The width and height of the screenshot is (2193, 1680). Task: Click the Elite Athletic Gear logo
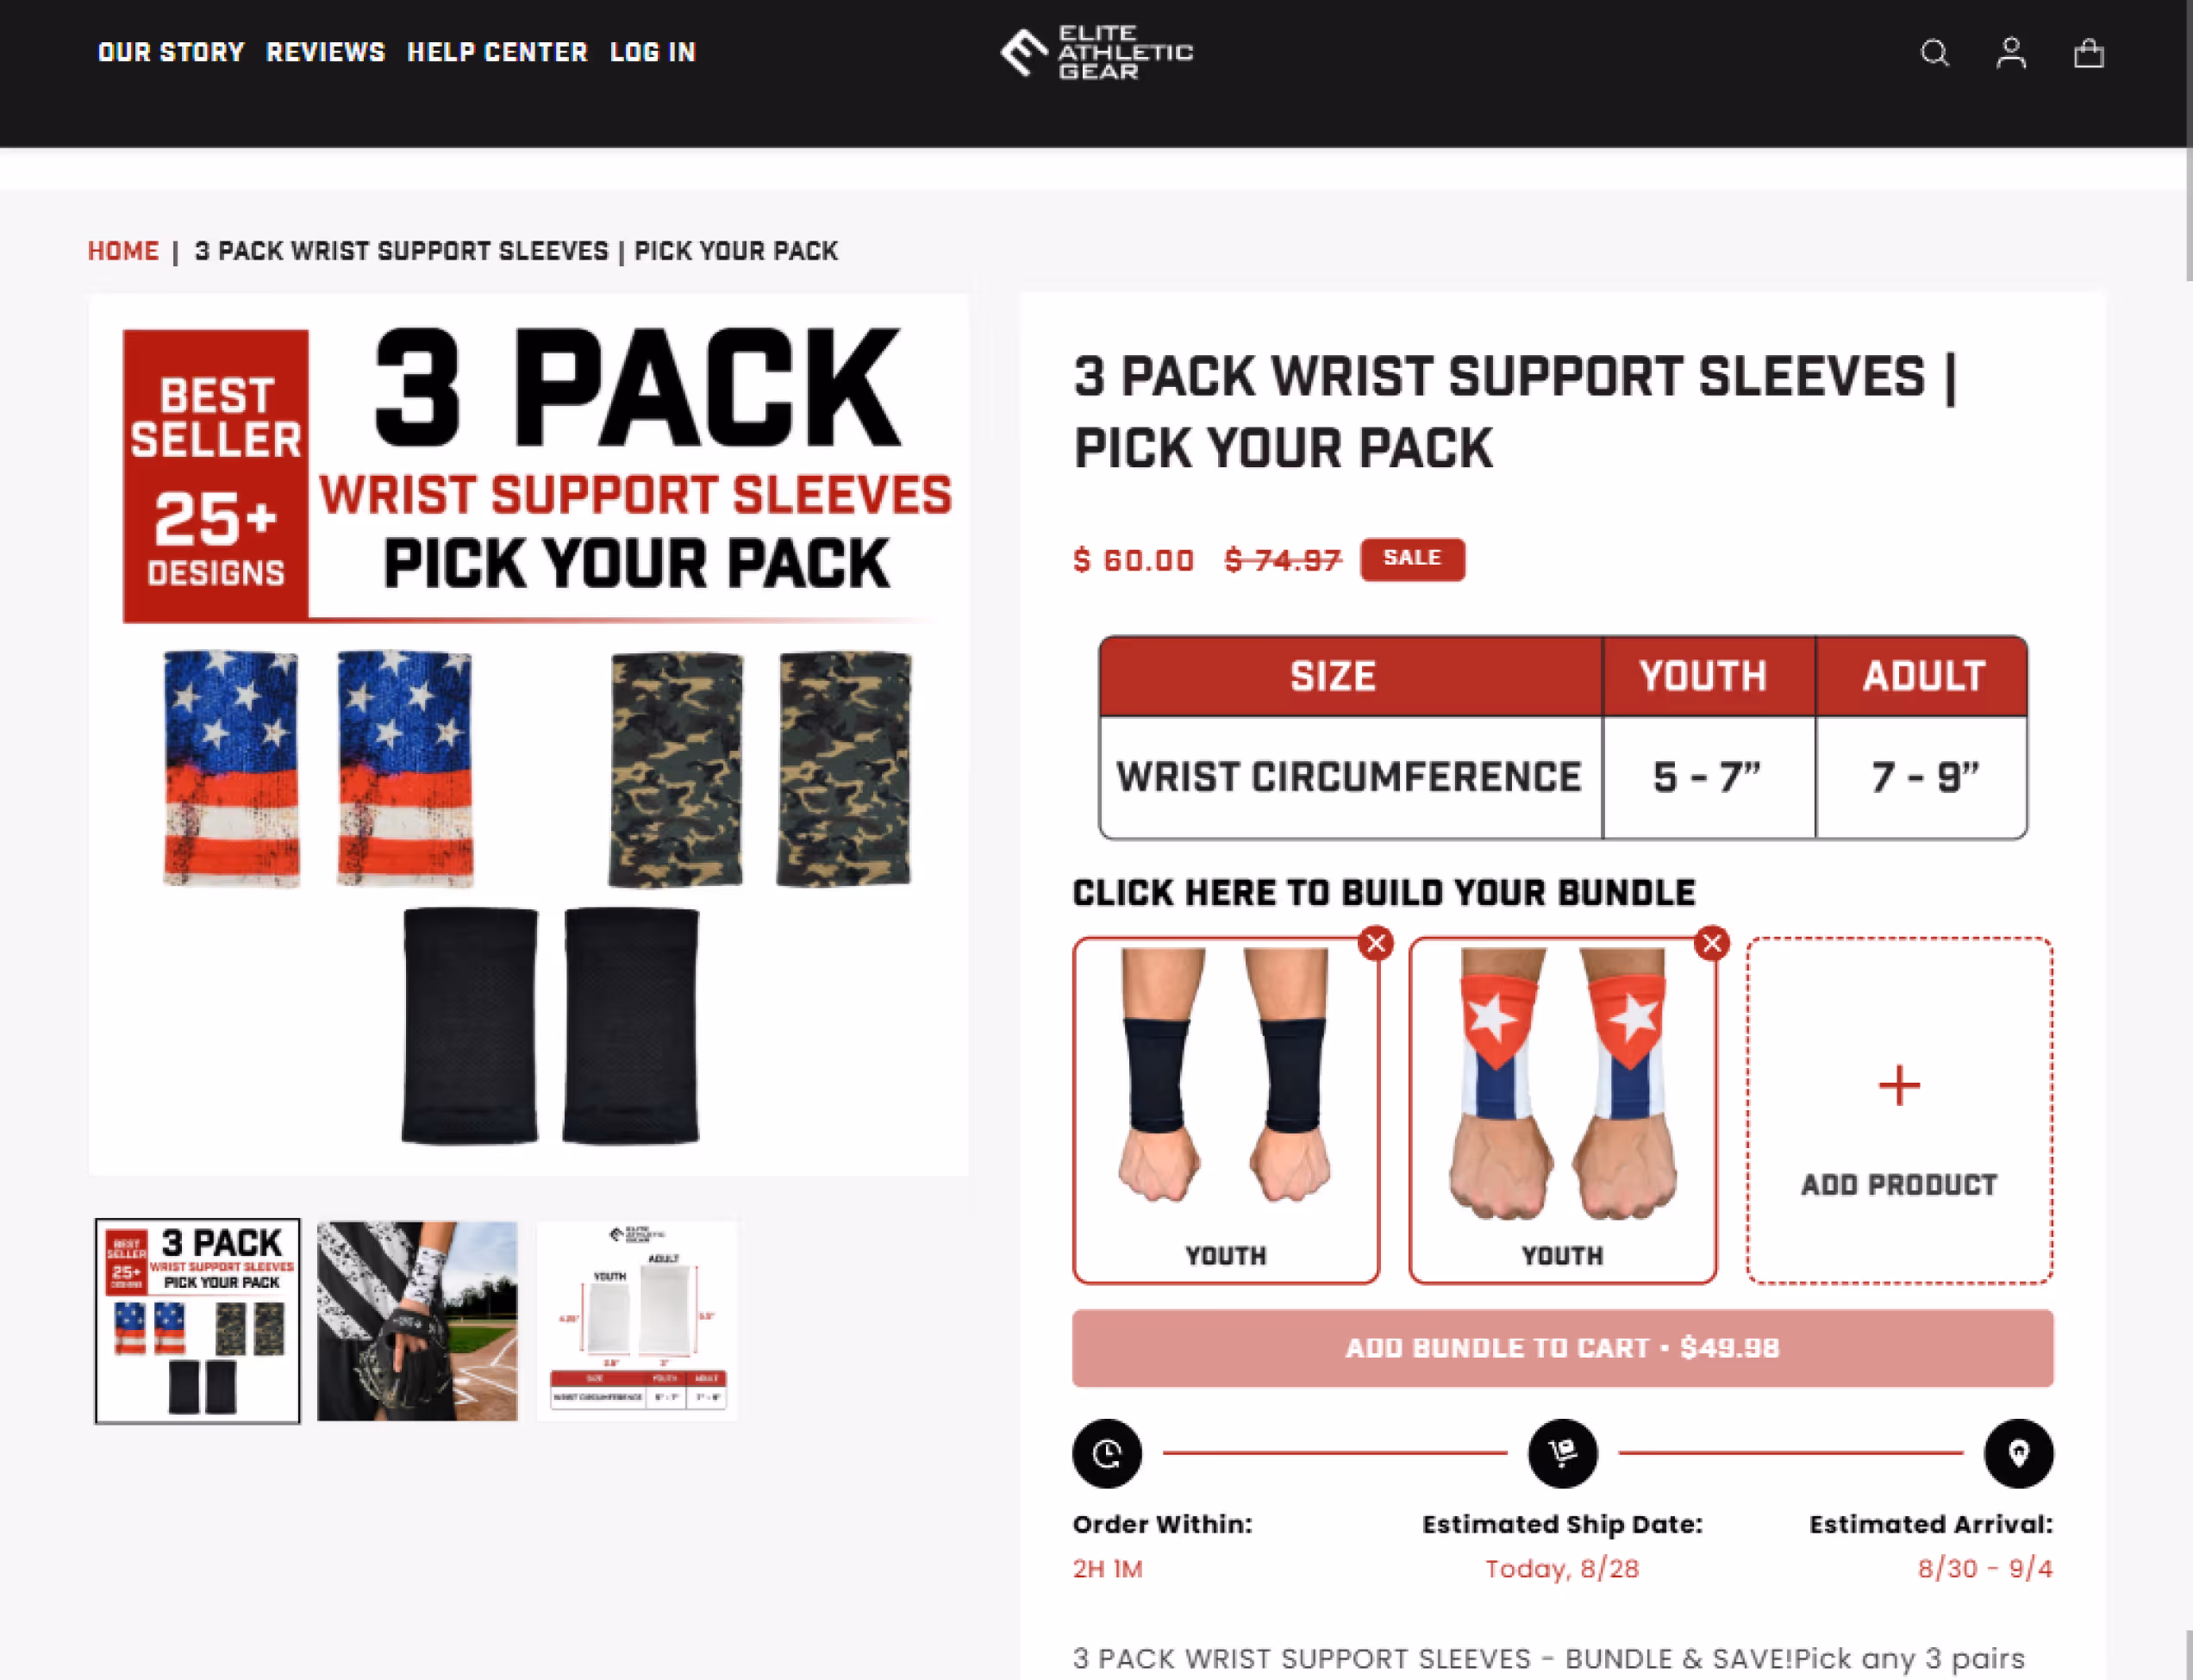(1096, 52)
